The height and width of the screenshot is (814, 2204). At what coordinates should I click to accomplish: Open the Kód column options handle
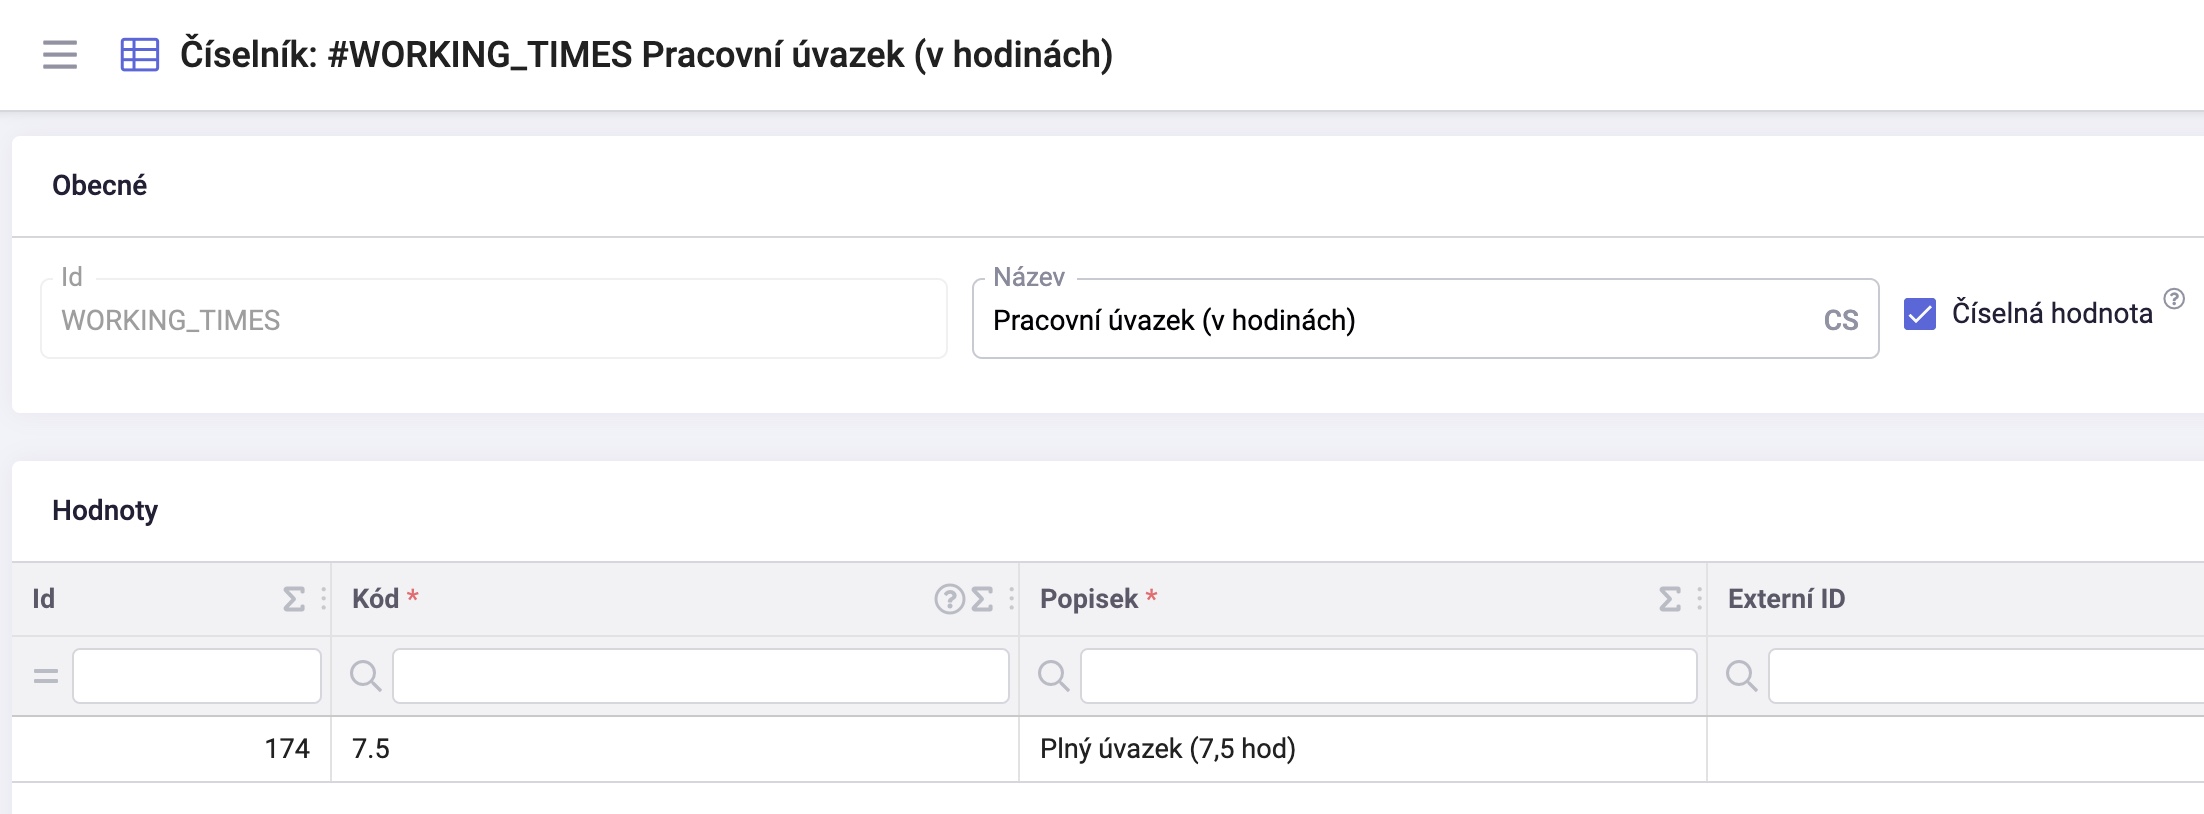1011,599
